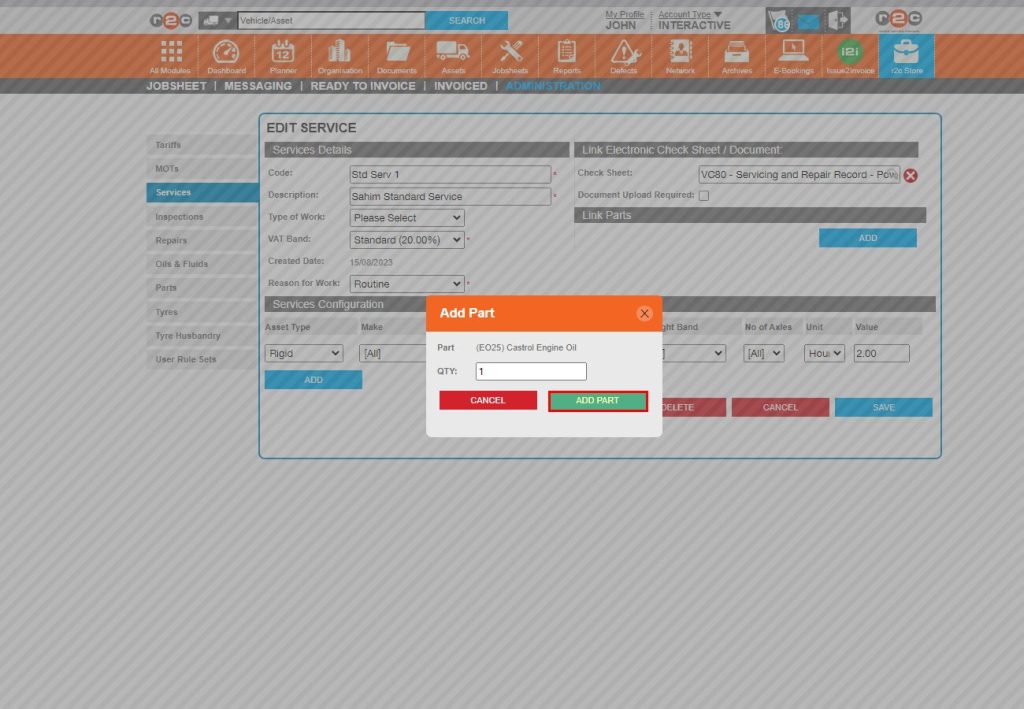This screenshot has height=709, width=1024.
Task: Open the Asset Type Rigid dropdown
Action: [304, 353]
